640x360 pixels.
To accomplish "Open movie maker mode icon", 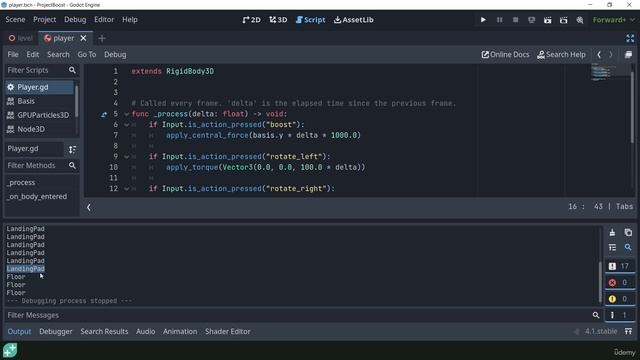I will [580, 20].
